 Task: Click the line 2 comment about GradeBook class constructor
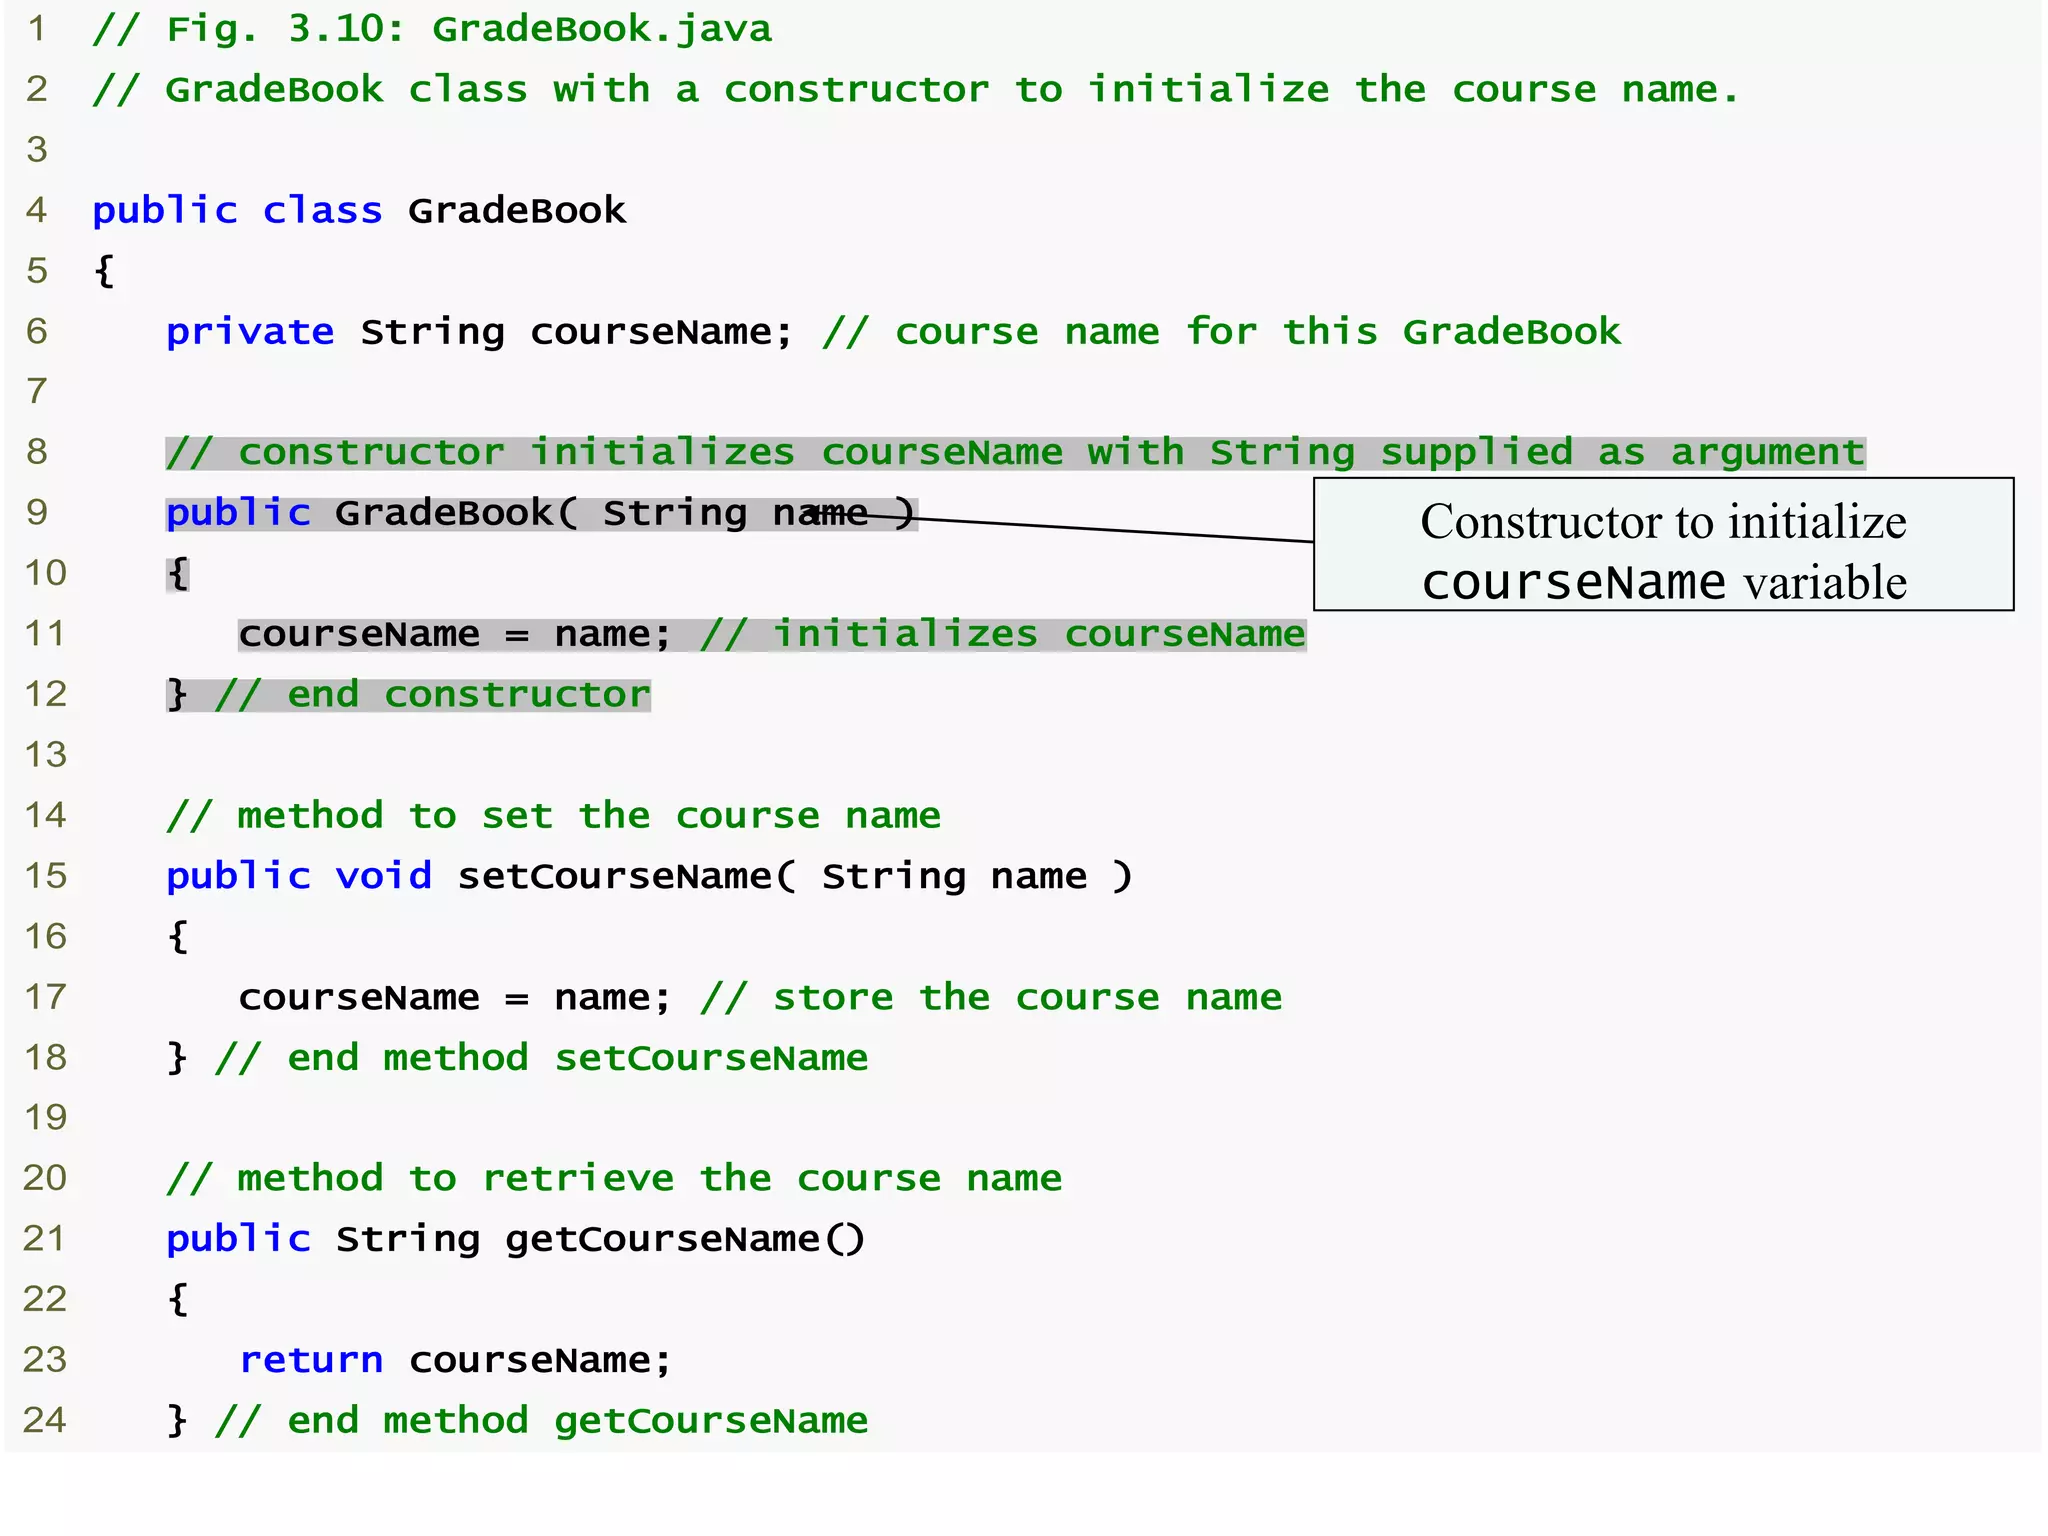(x=915, y=90)
